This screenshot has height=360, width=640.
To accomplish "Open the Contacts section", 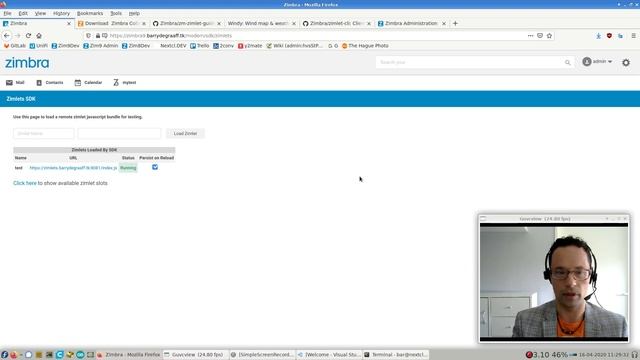I will pos(50,82).
